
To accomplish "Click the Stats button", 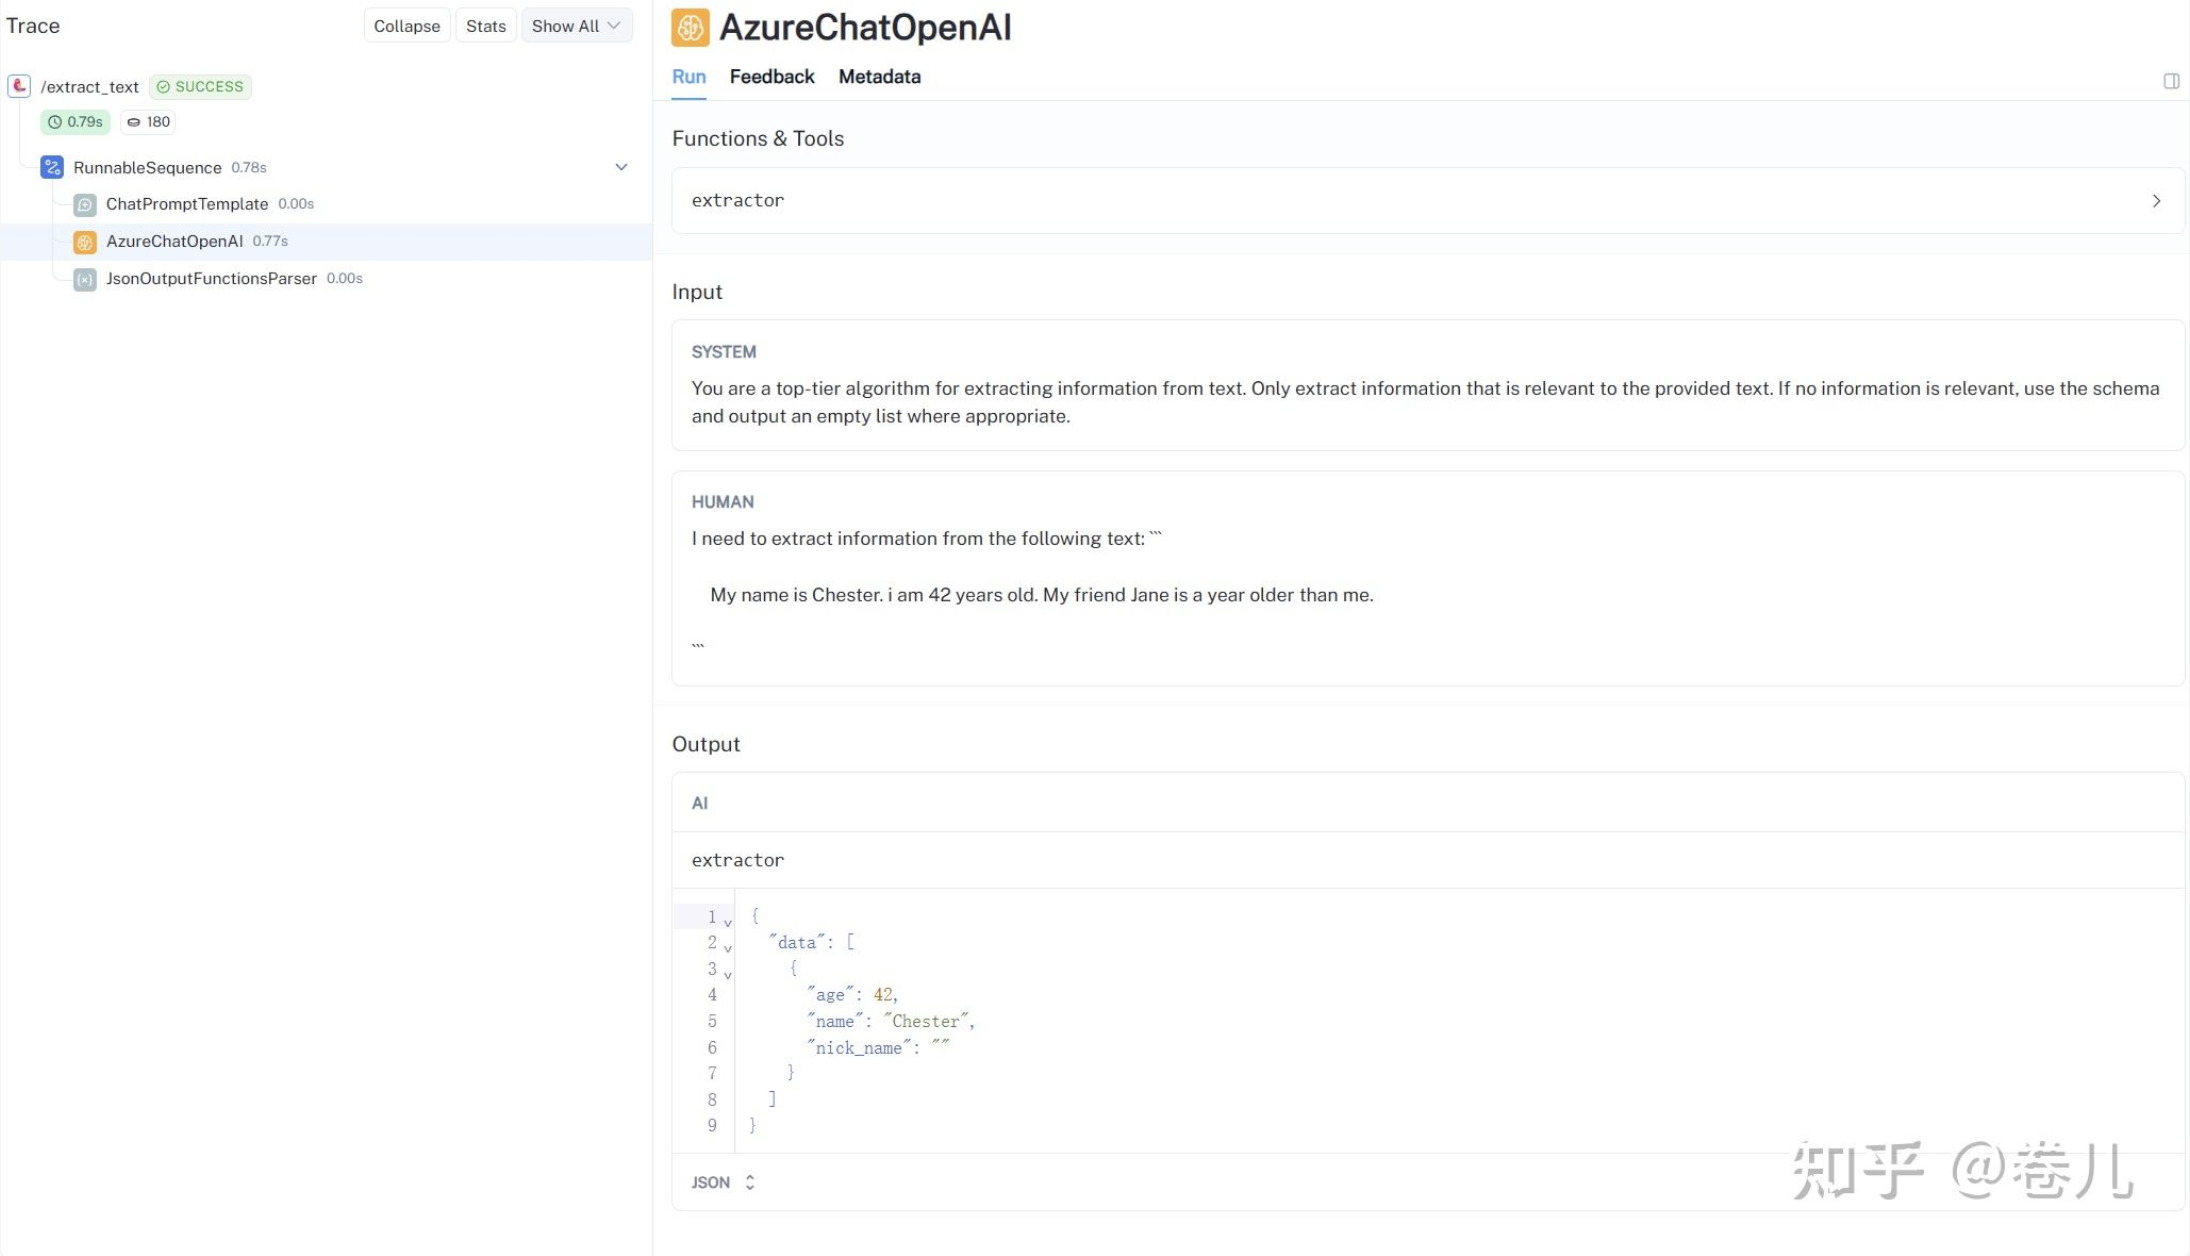I will coord(486,26).
